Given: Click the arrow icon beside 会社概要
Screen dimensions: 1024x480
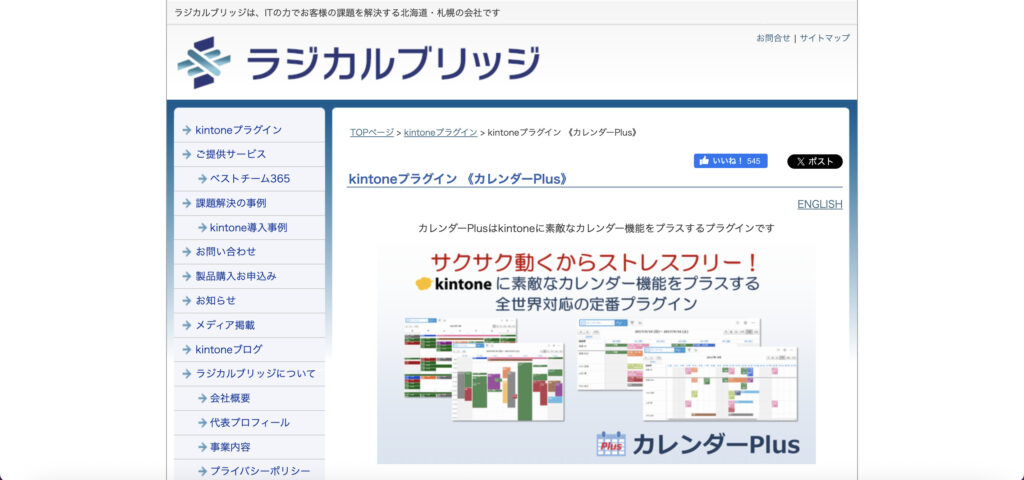Looking at the screenshot, I should tap(202, 398).
